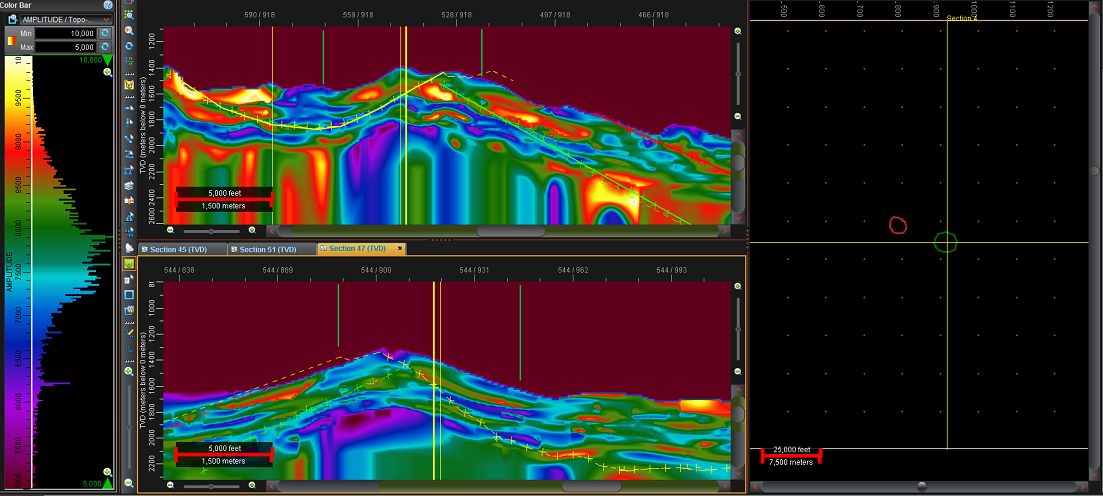Open Color Bar help question-mark icon
The width and height of the screenshot is (1103, 496).
[108, 4]
